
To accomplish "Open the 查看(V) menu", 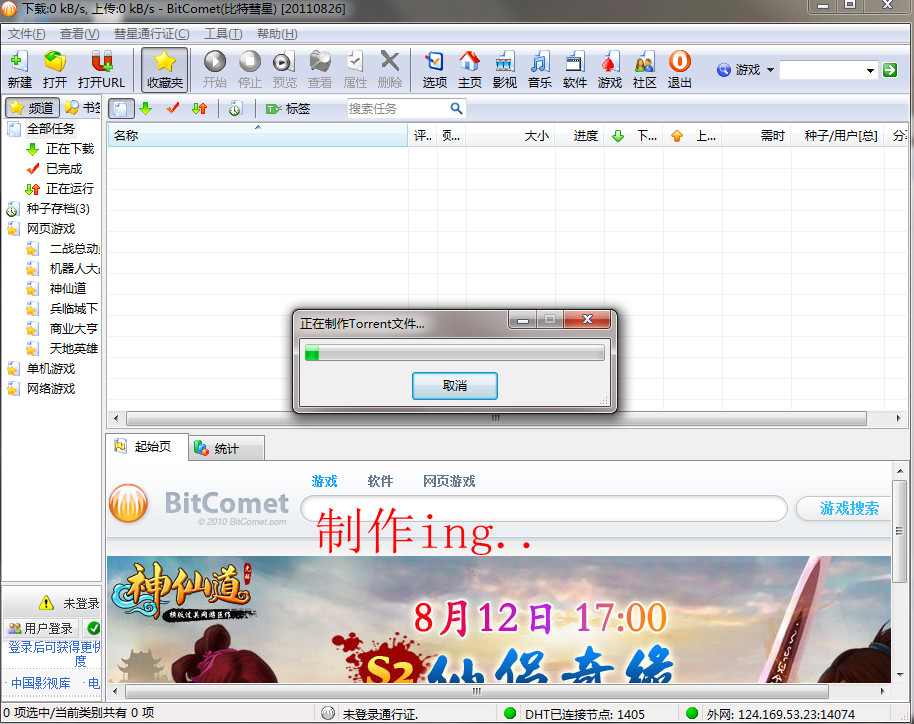I will [79, 34].
